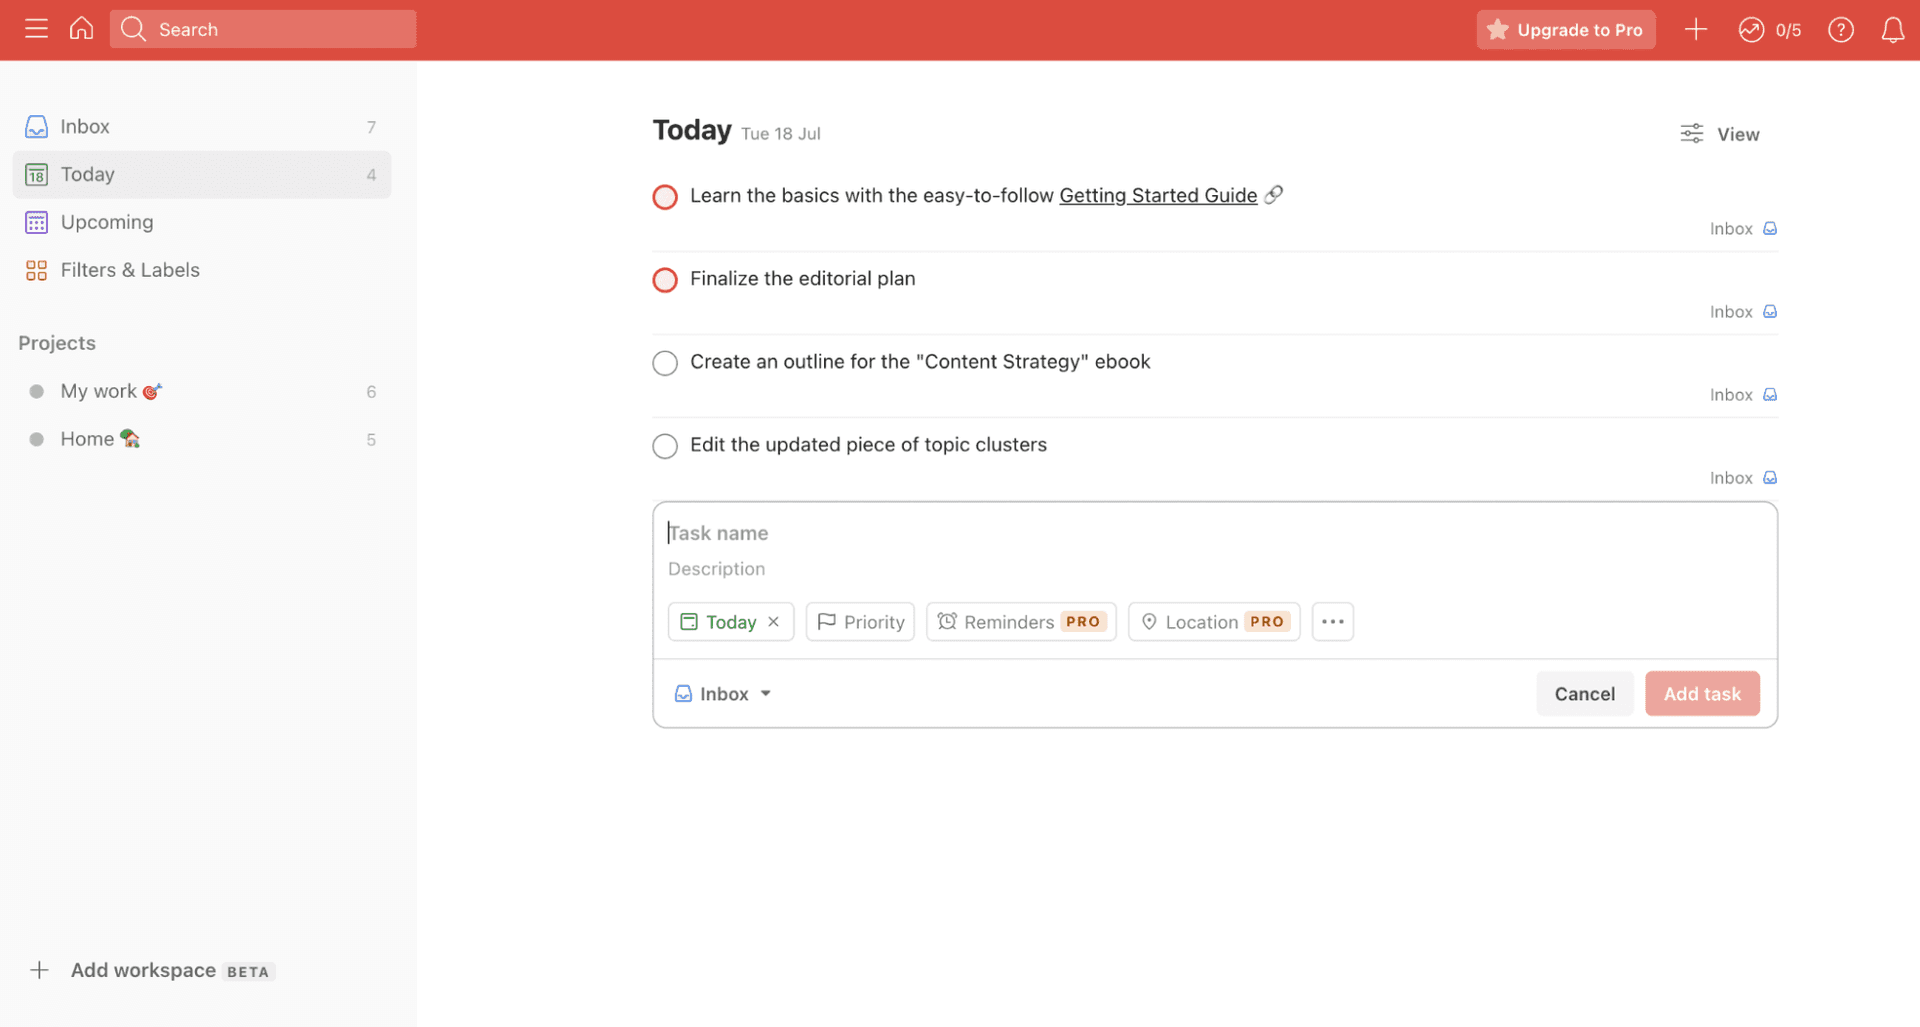The height and width of the screenshot is (1027, 1920).
Task: Click the Add workspace plus icon
Action: tap(39, 970)
